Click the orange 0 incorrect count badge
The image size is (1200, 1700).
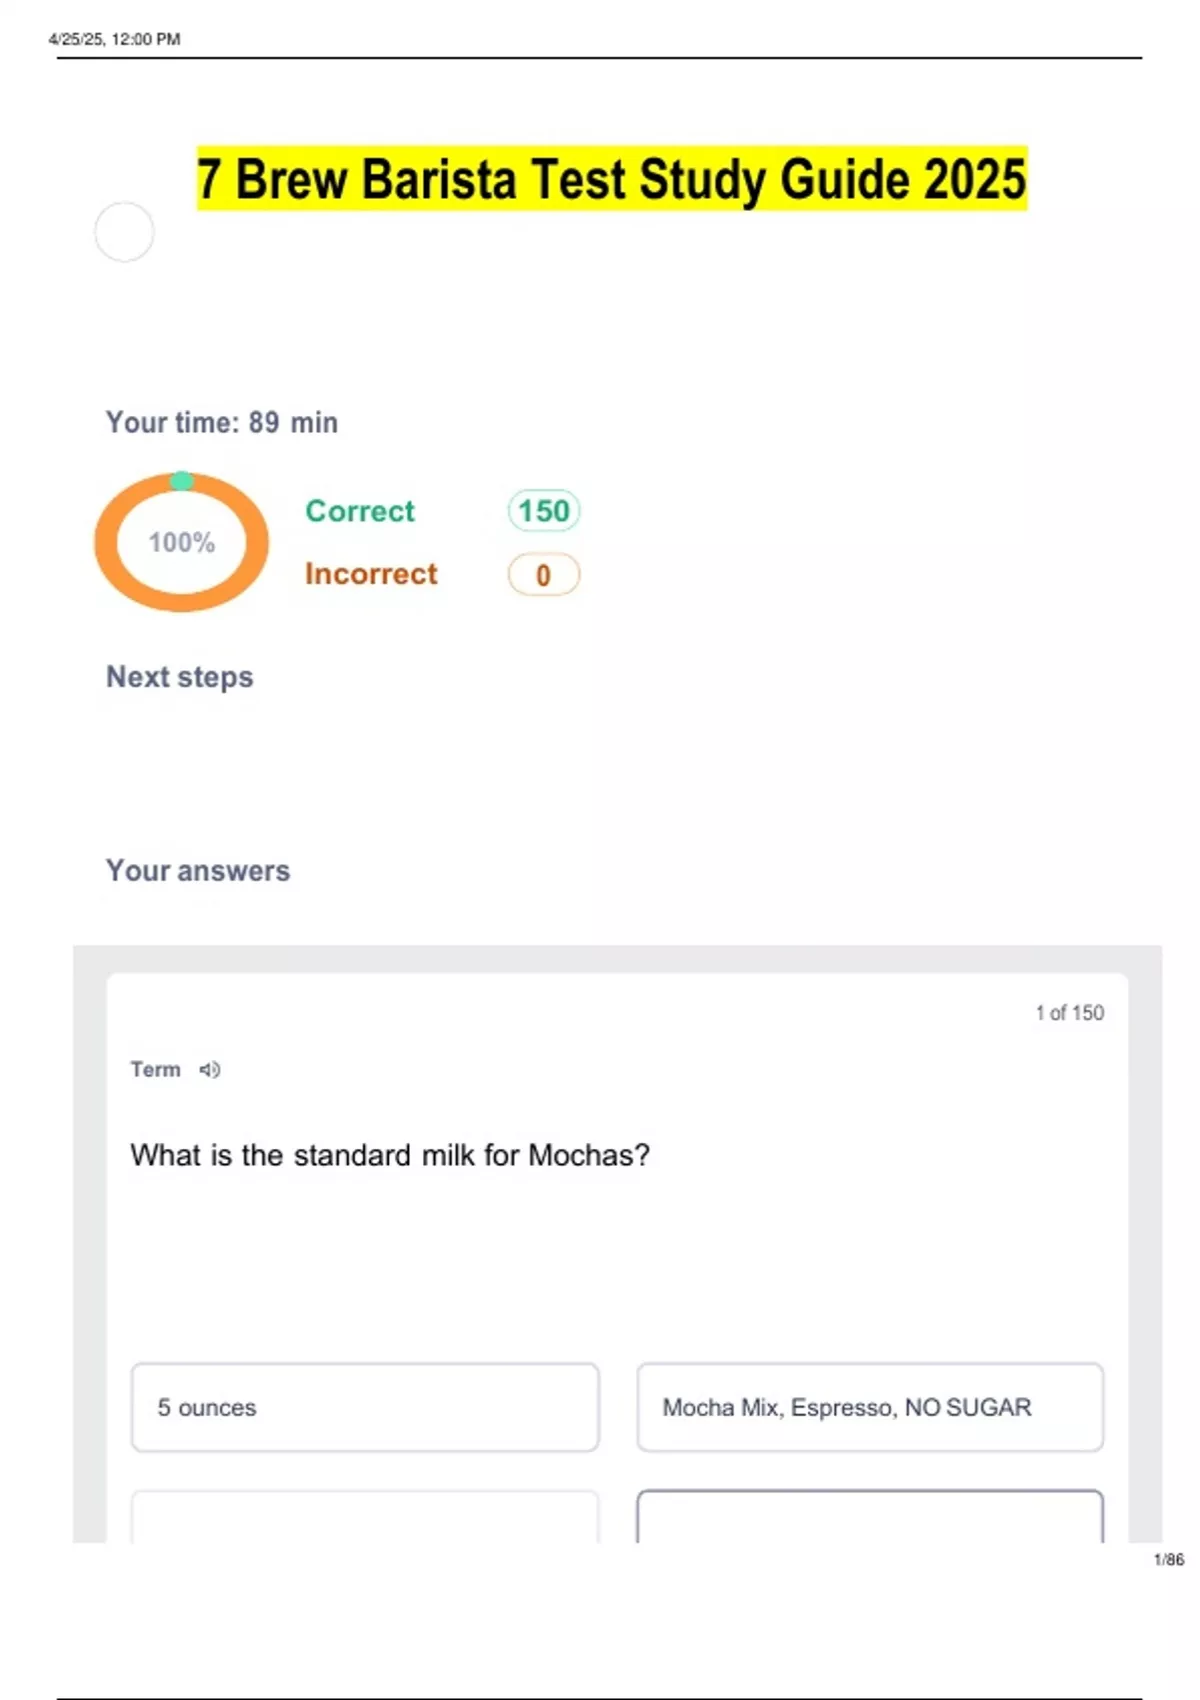point(543,575)
